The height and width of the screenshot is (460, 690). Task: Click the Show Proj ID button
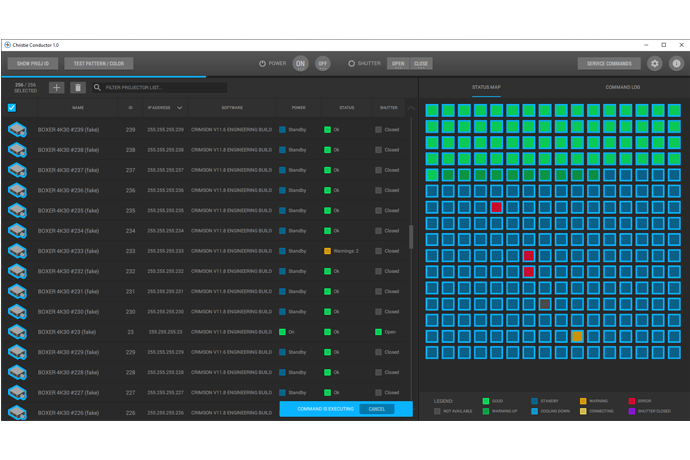point(32,63)
